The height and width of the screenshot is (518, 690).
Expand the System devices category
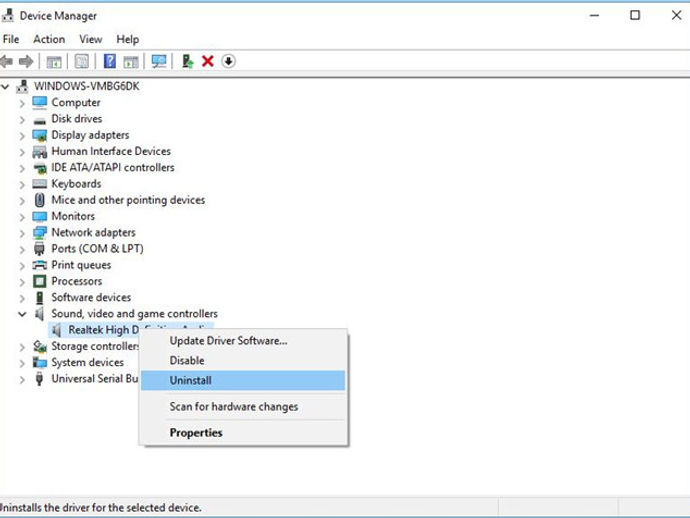click(22, 364)
